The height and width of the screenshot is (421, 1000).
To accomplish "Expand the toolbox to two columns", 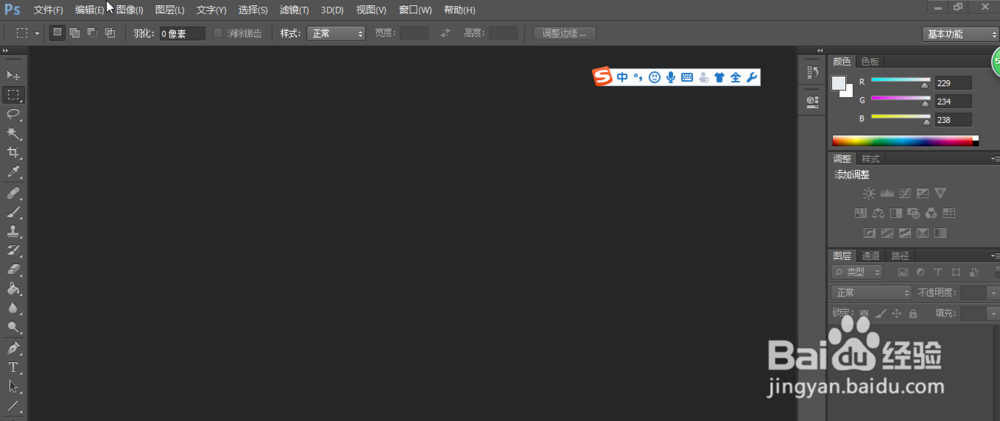I will (6, 50).
